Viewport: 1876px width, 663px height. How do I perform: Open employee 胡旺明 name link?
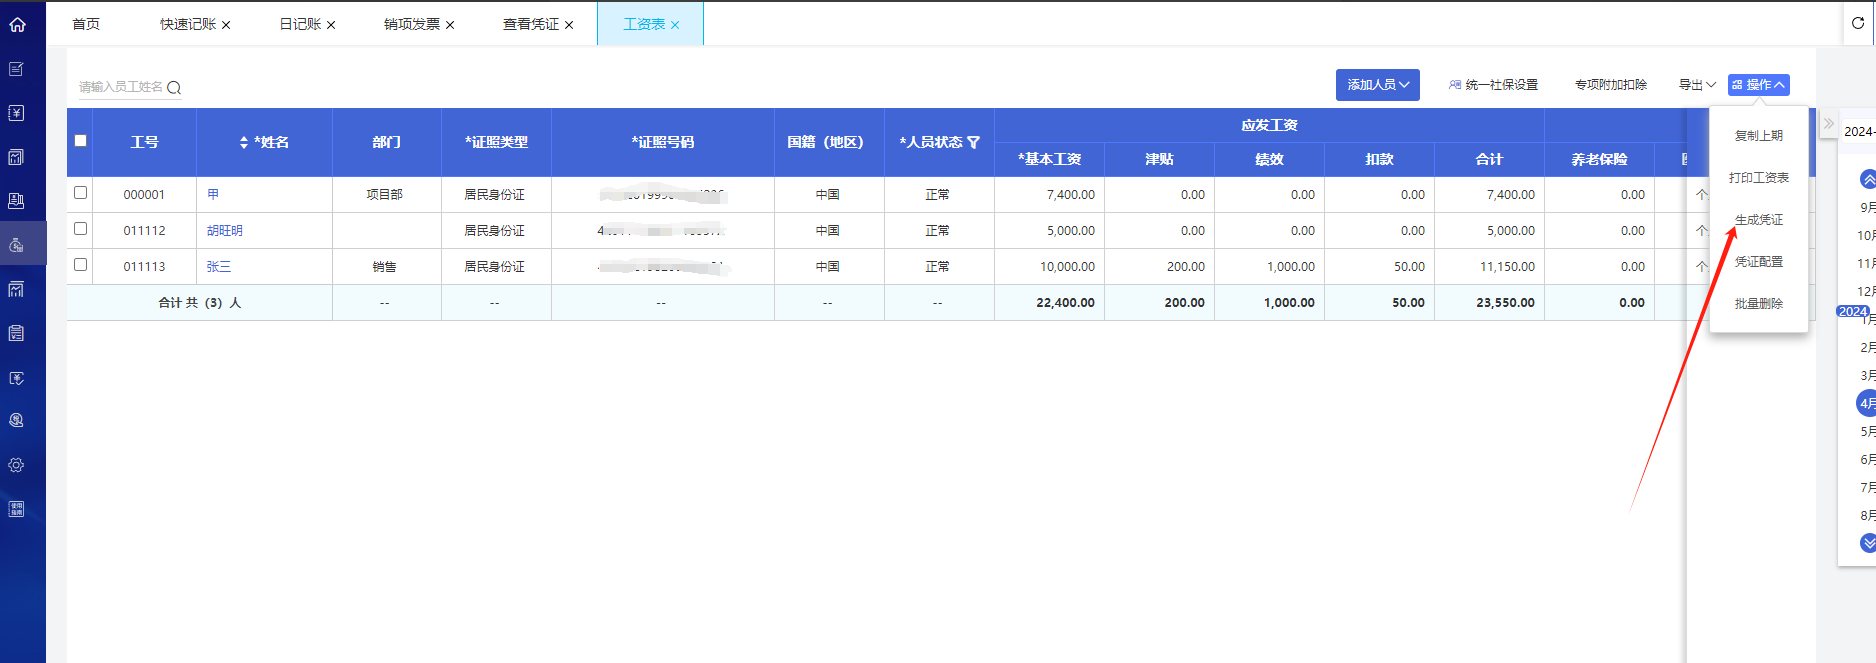tap(225, 231)
